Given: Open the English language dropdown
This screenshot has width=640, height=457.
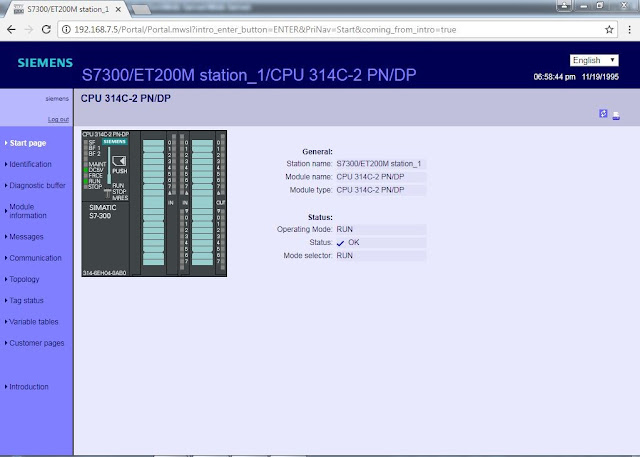Looking at the screenshot, I should 594,60.
